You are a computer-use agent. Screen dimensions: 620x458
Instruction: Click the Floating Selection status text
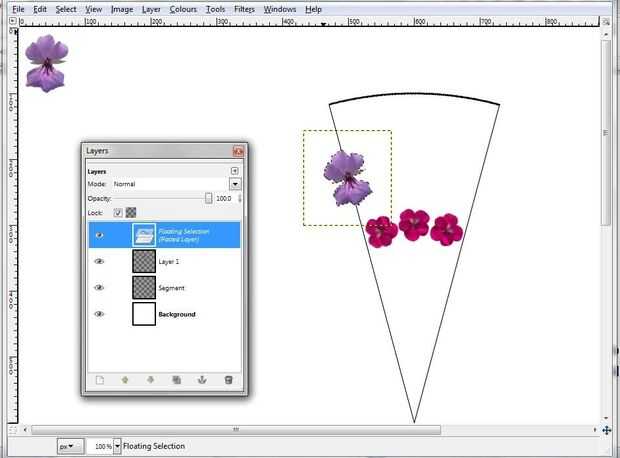coord(154,446)
